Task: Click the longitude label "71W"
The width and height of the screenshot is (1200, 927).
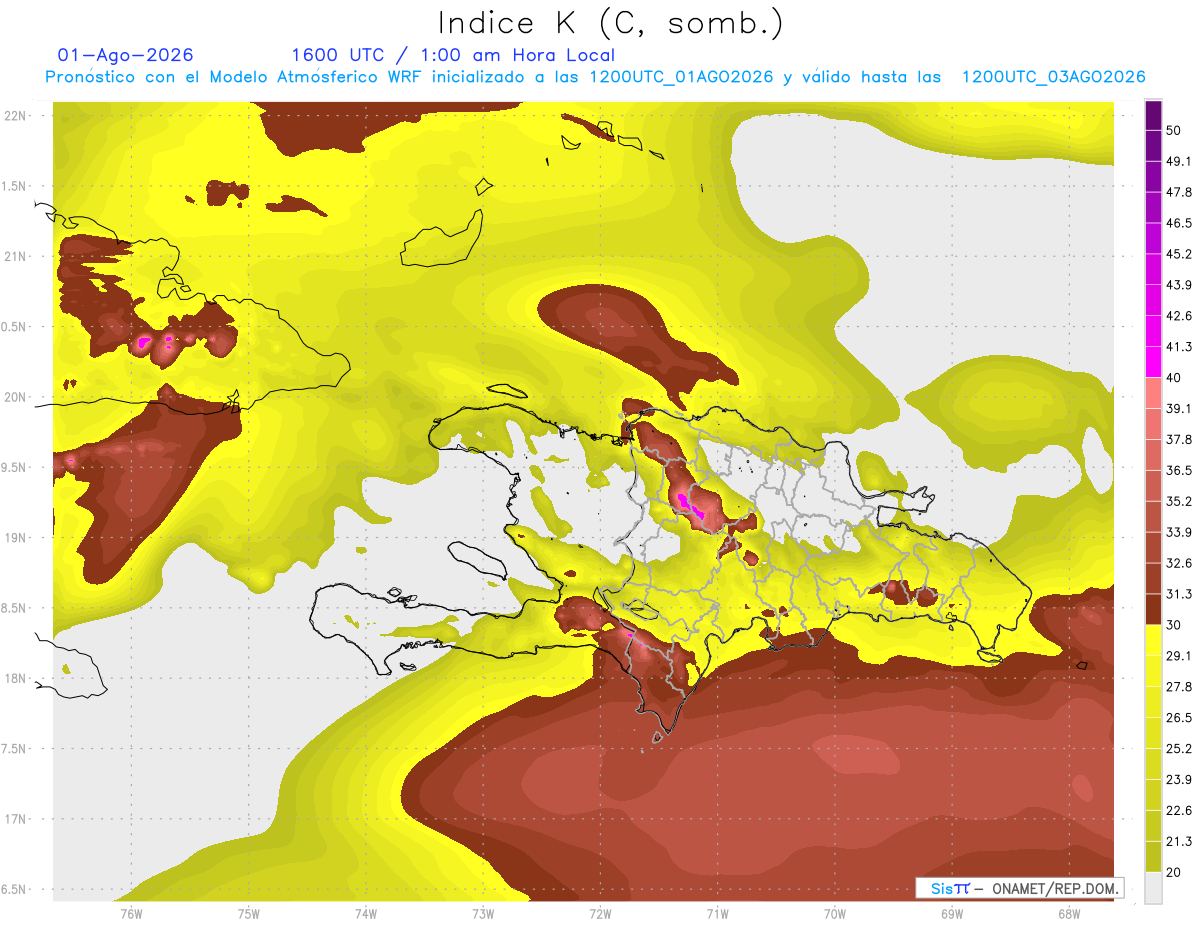Action: tap(717, 913)
